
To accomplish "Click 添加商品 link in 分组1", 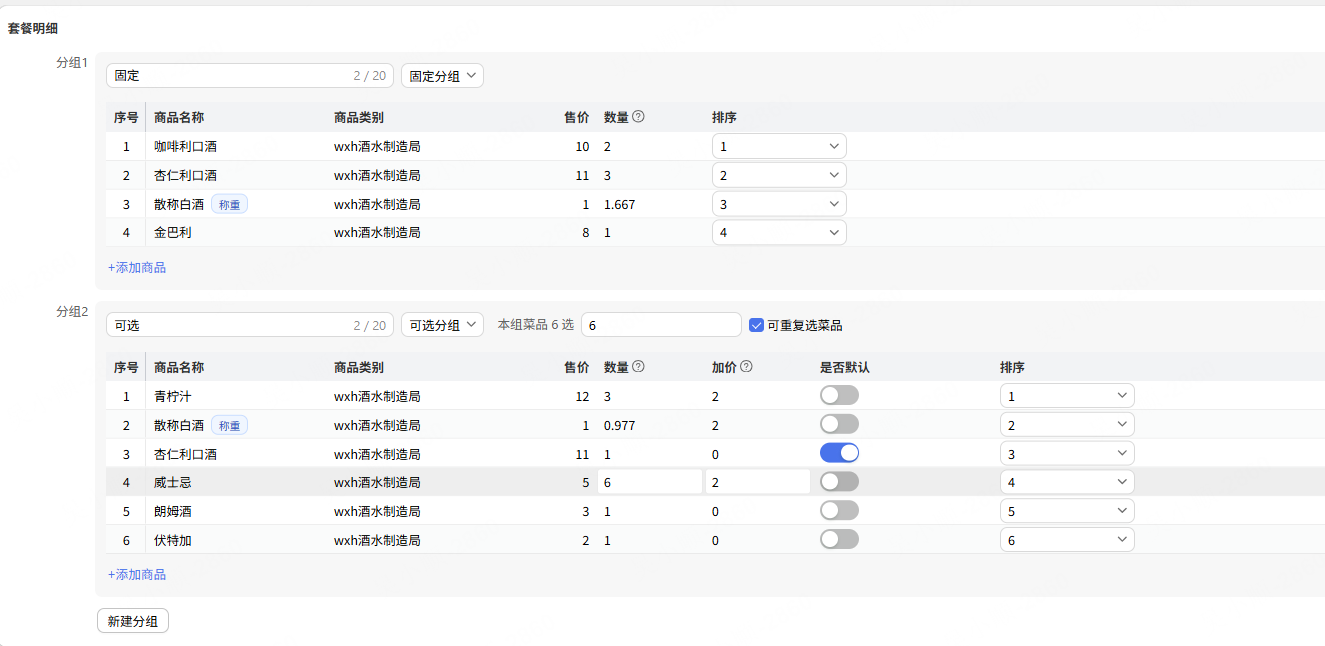I will [137, 268].
